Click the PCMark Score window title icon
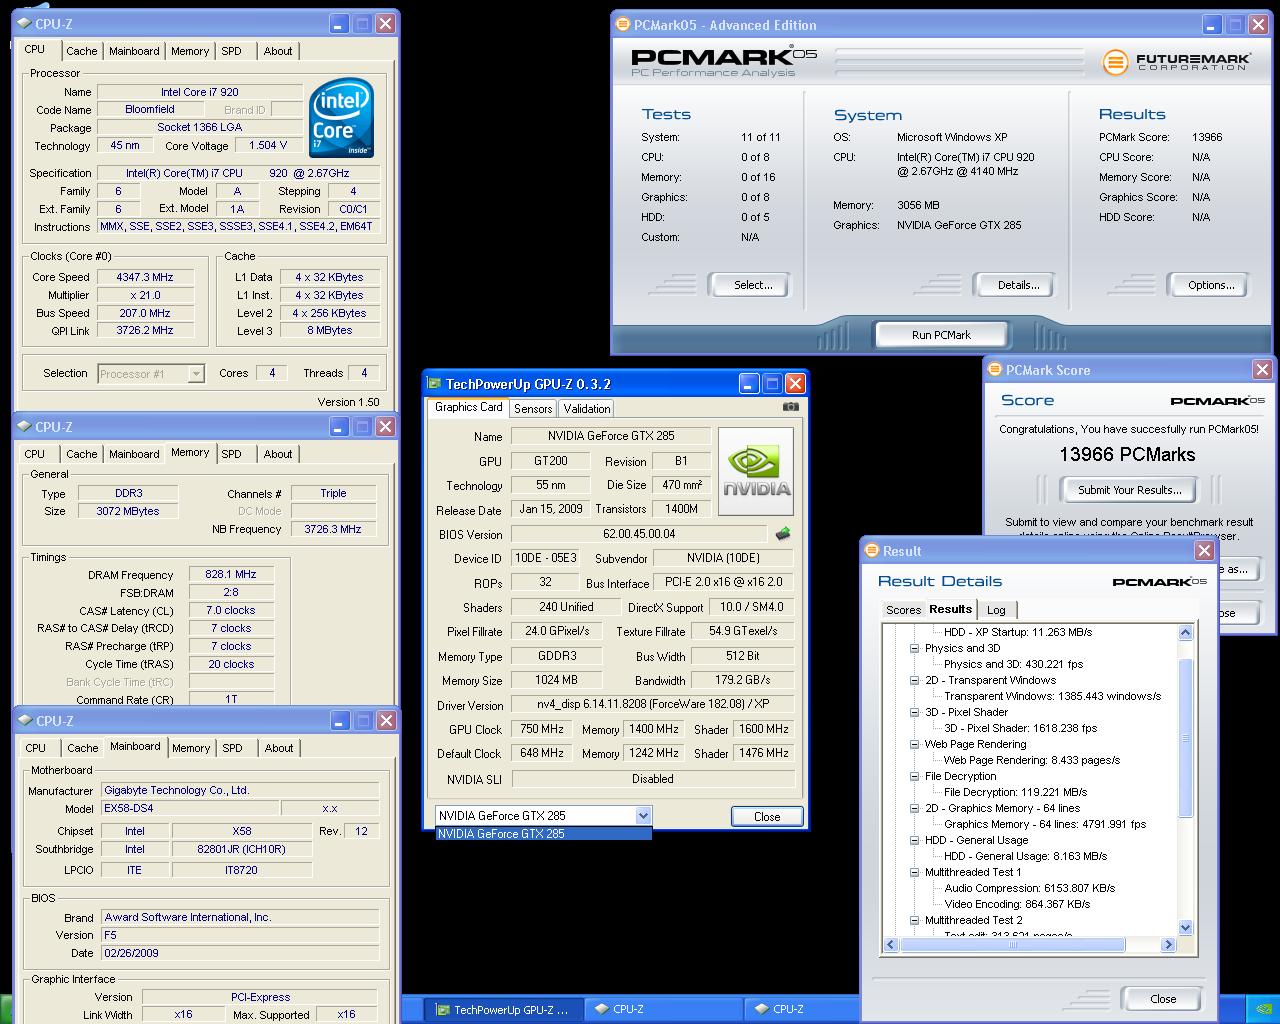 pos(995,370)
